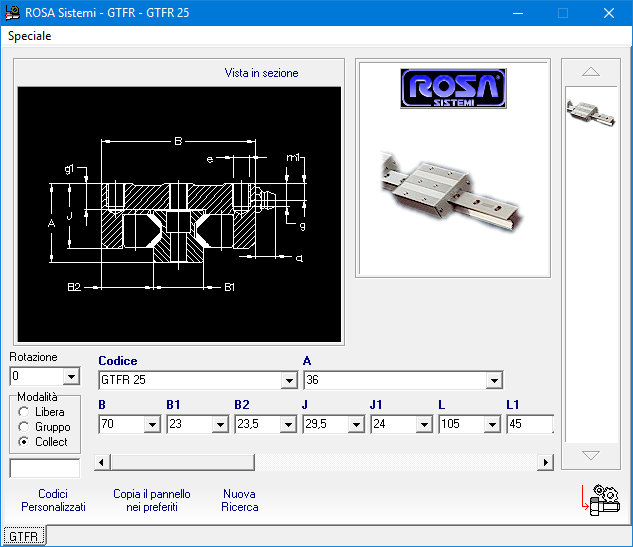
Task: Click the thumbnail list down arrow
Action: pyautogui.click(x=591, y=455)
